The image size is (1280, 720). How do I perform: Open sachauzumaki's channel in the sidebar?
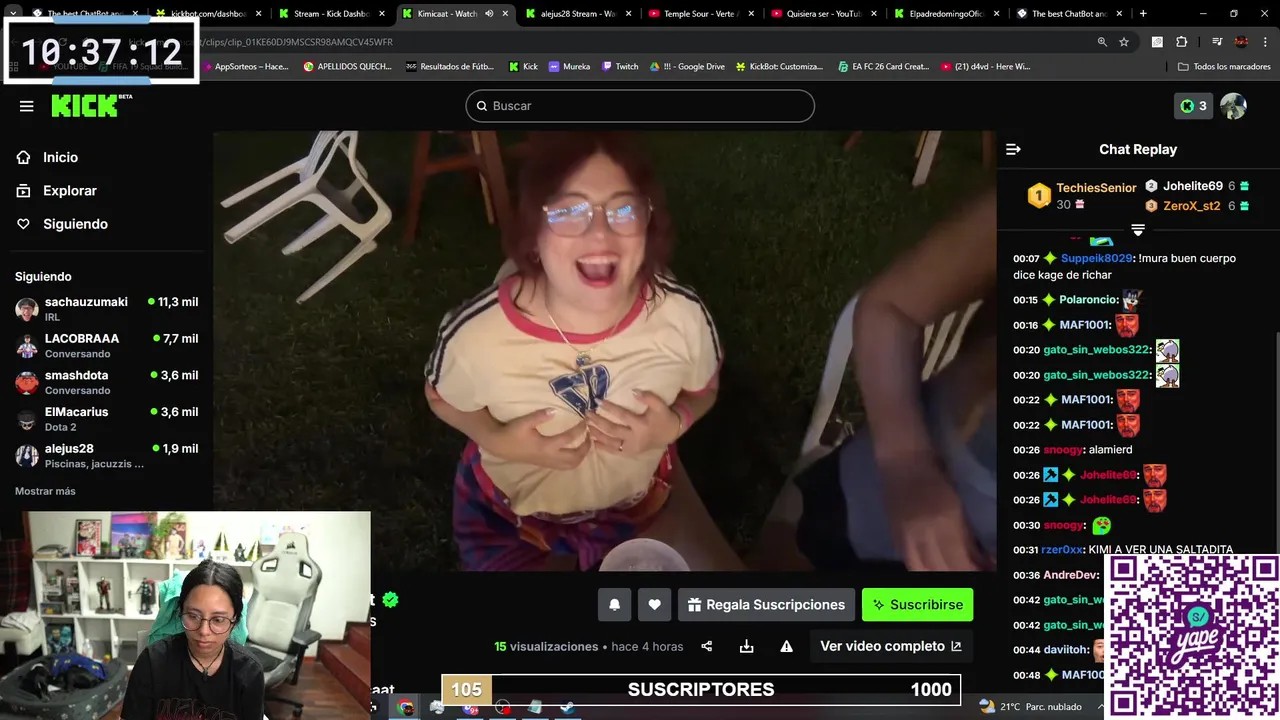106,308
